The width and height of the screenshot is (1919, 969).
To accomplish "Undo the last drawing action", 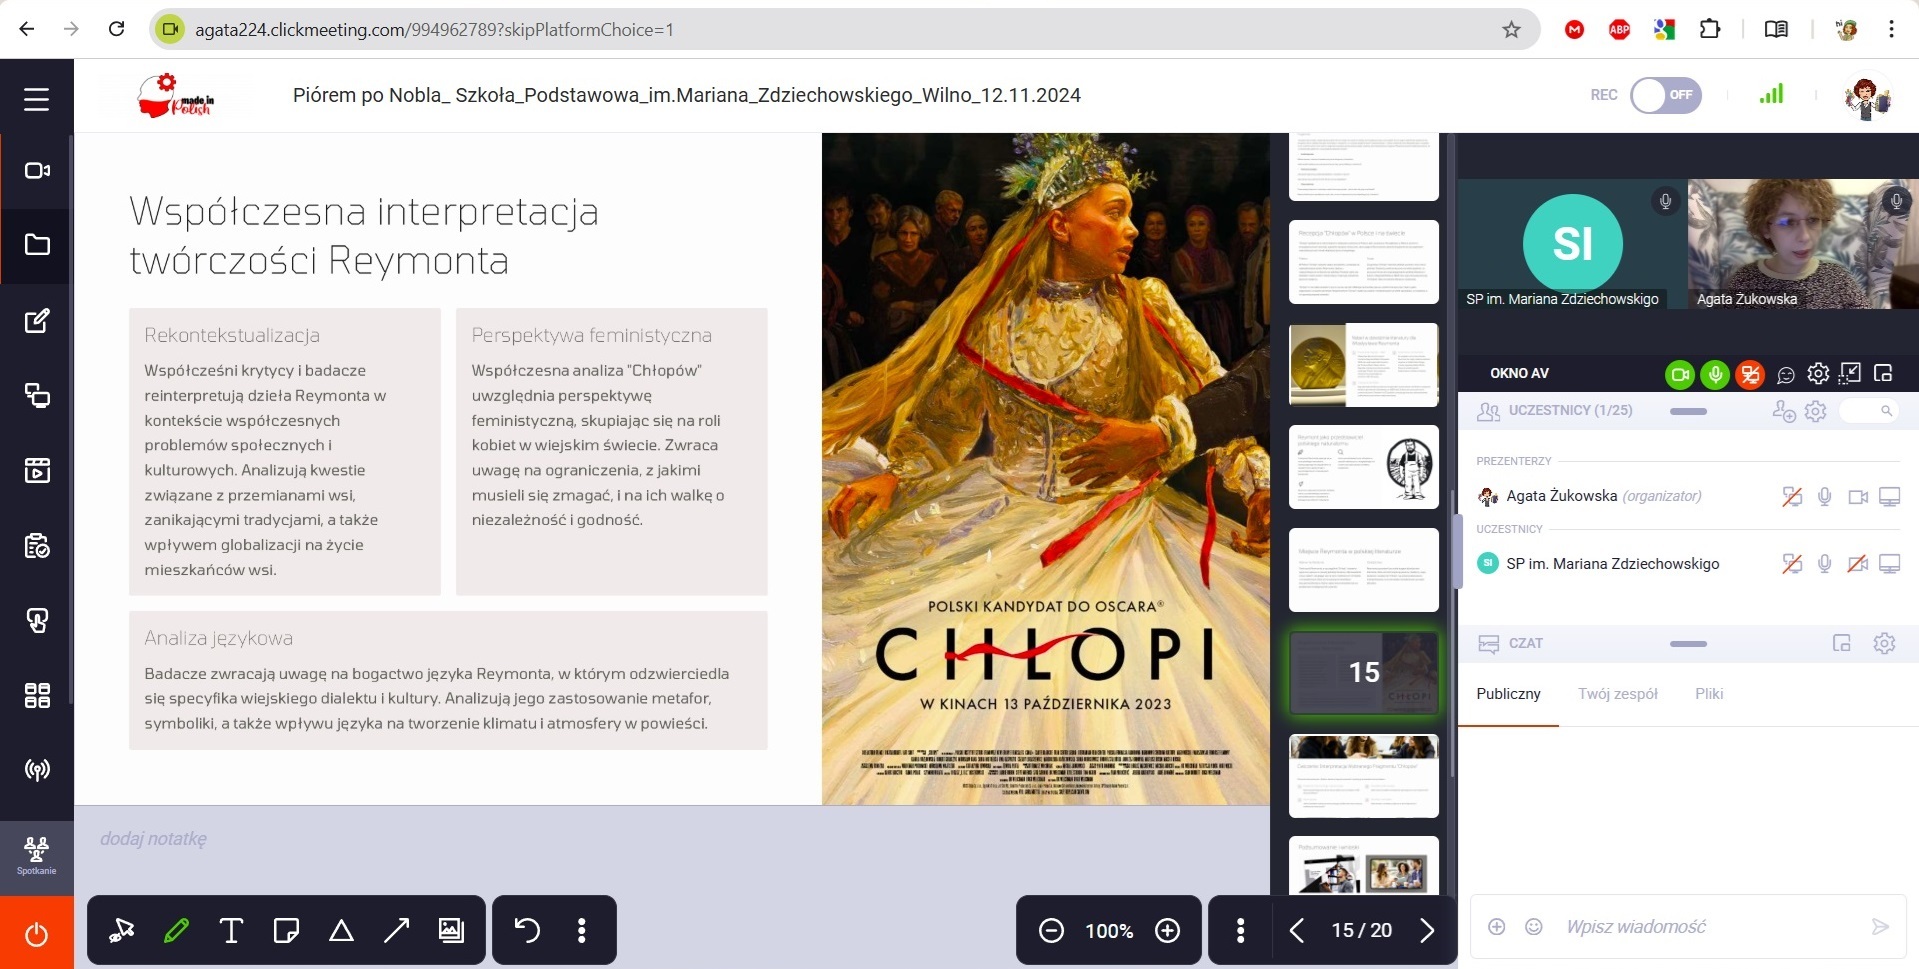I will click(527, 931).
